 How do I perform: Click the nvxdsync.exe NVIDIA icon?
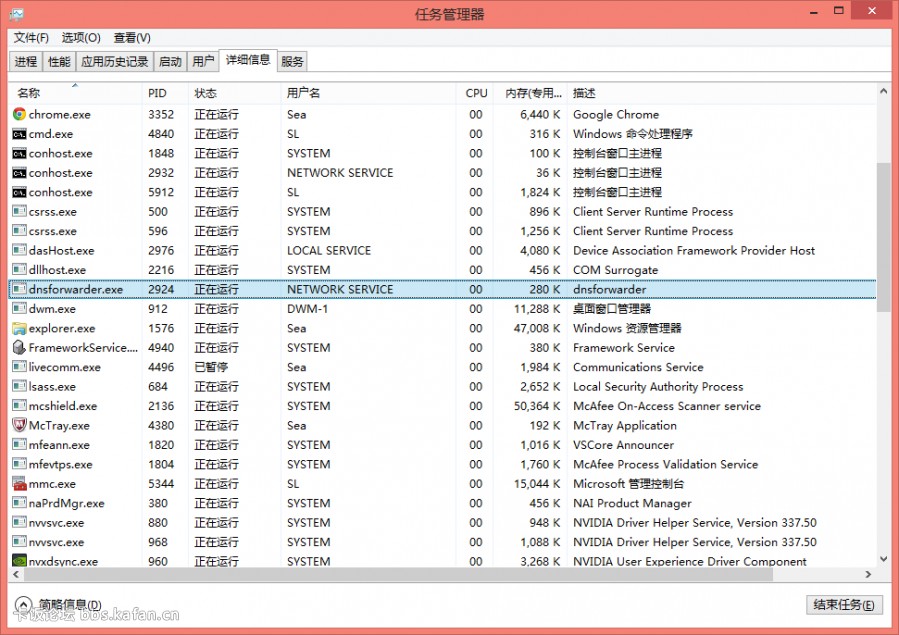(19, 561)
